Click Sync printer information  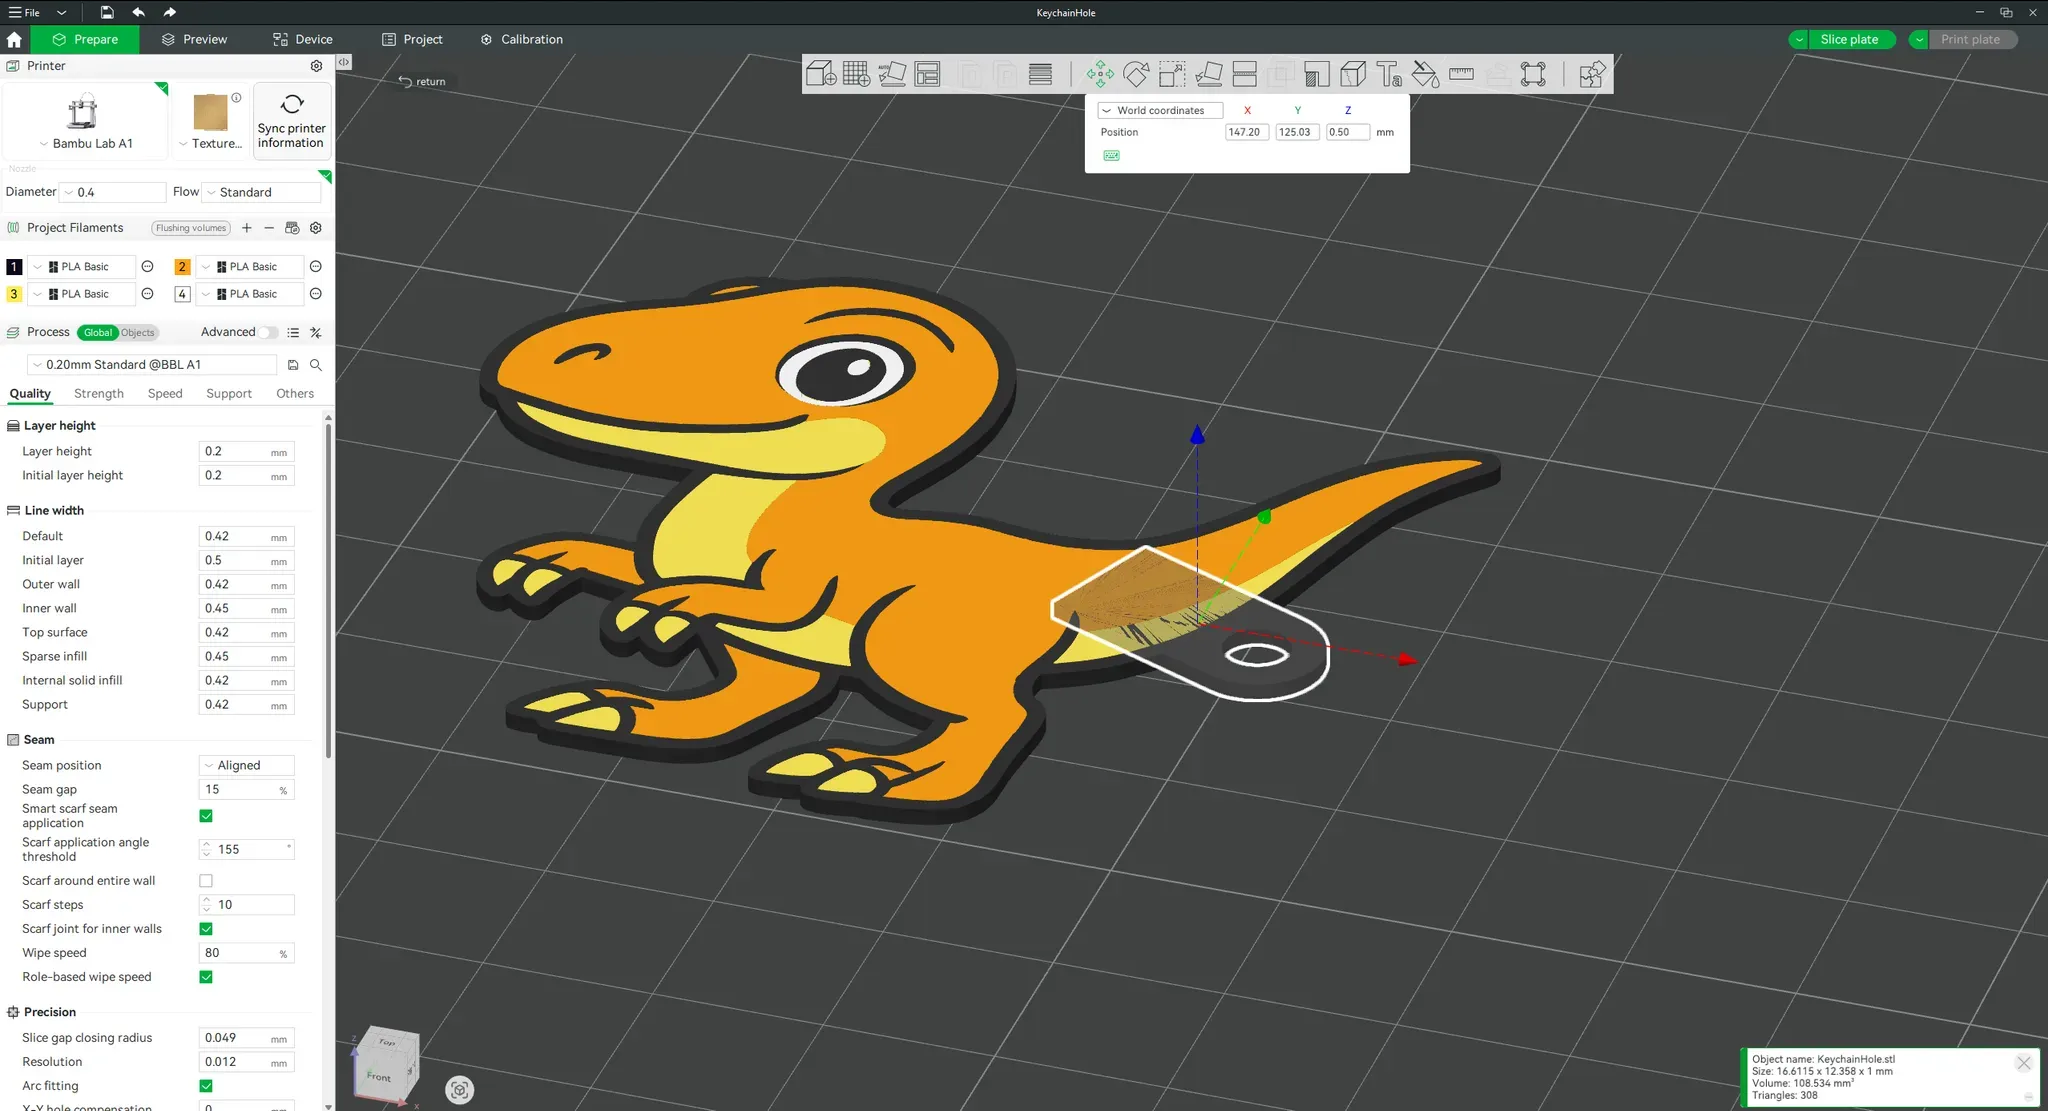pos(291,120)
